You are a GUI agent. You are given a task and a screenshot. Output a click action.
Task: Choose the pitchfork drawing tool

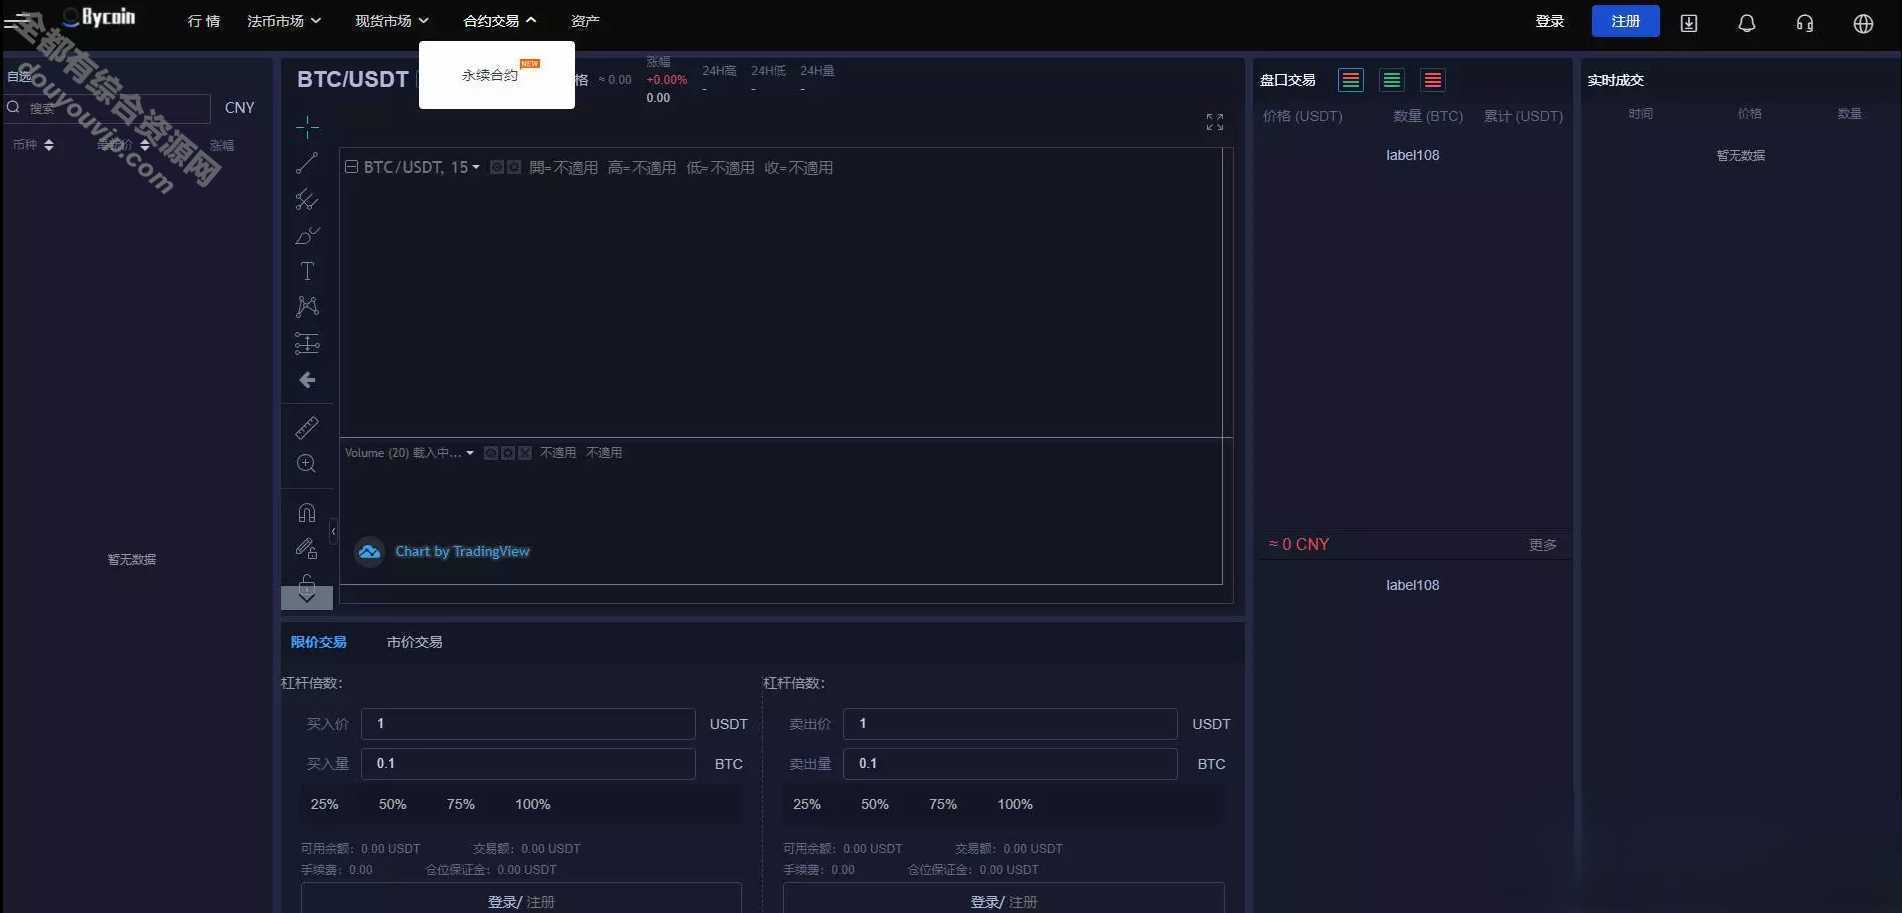point(307,199)
